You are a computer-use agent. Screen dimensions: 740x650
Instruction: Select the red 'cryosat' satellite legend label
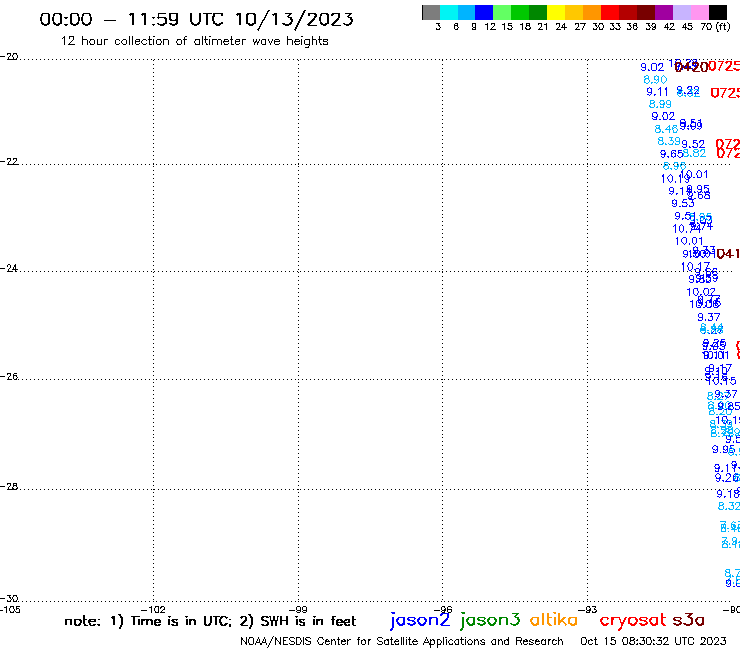(633, 620)
